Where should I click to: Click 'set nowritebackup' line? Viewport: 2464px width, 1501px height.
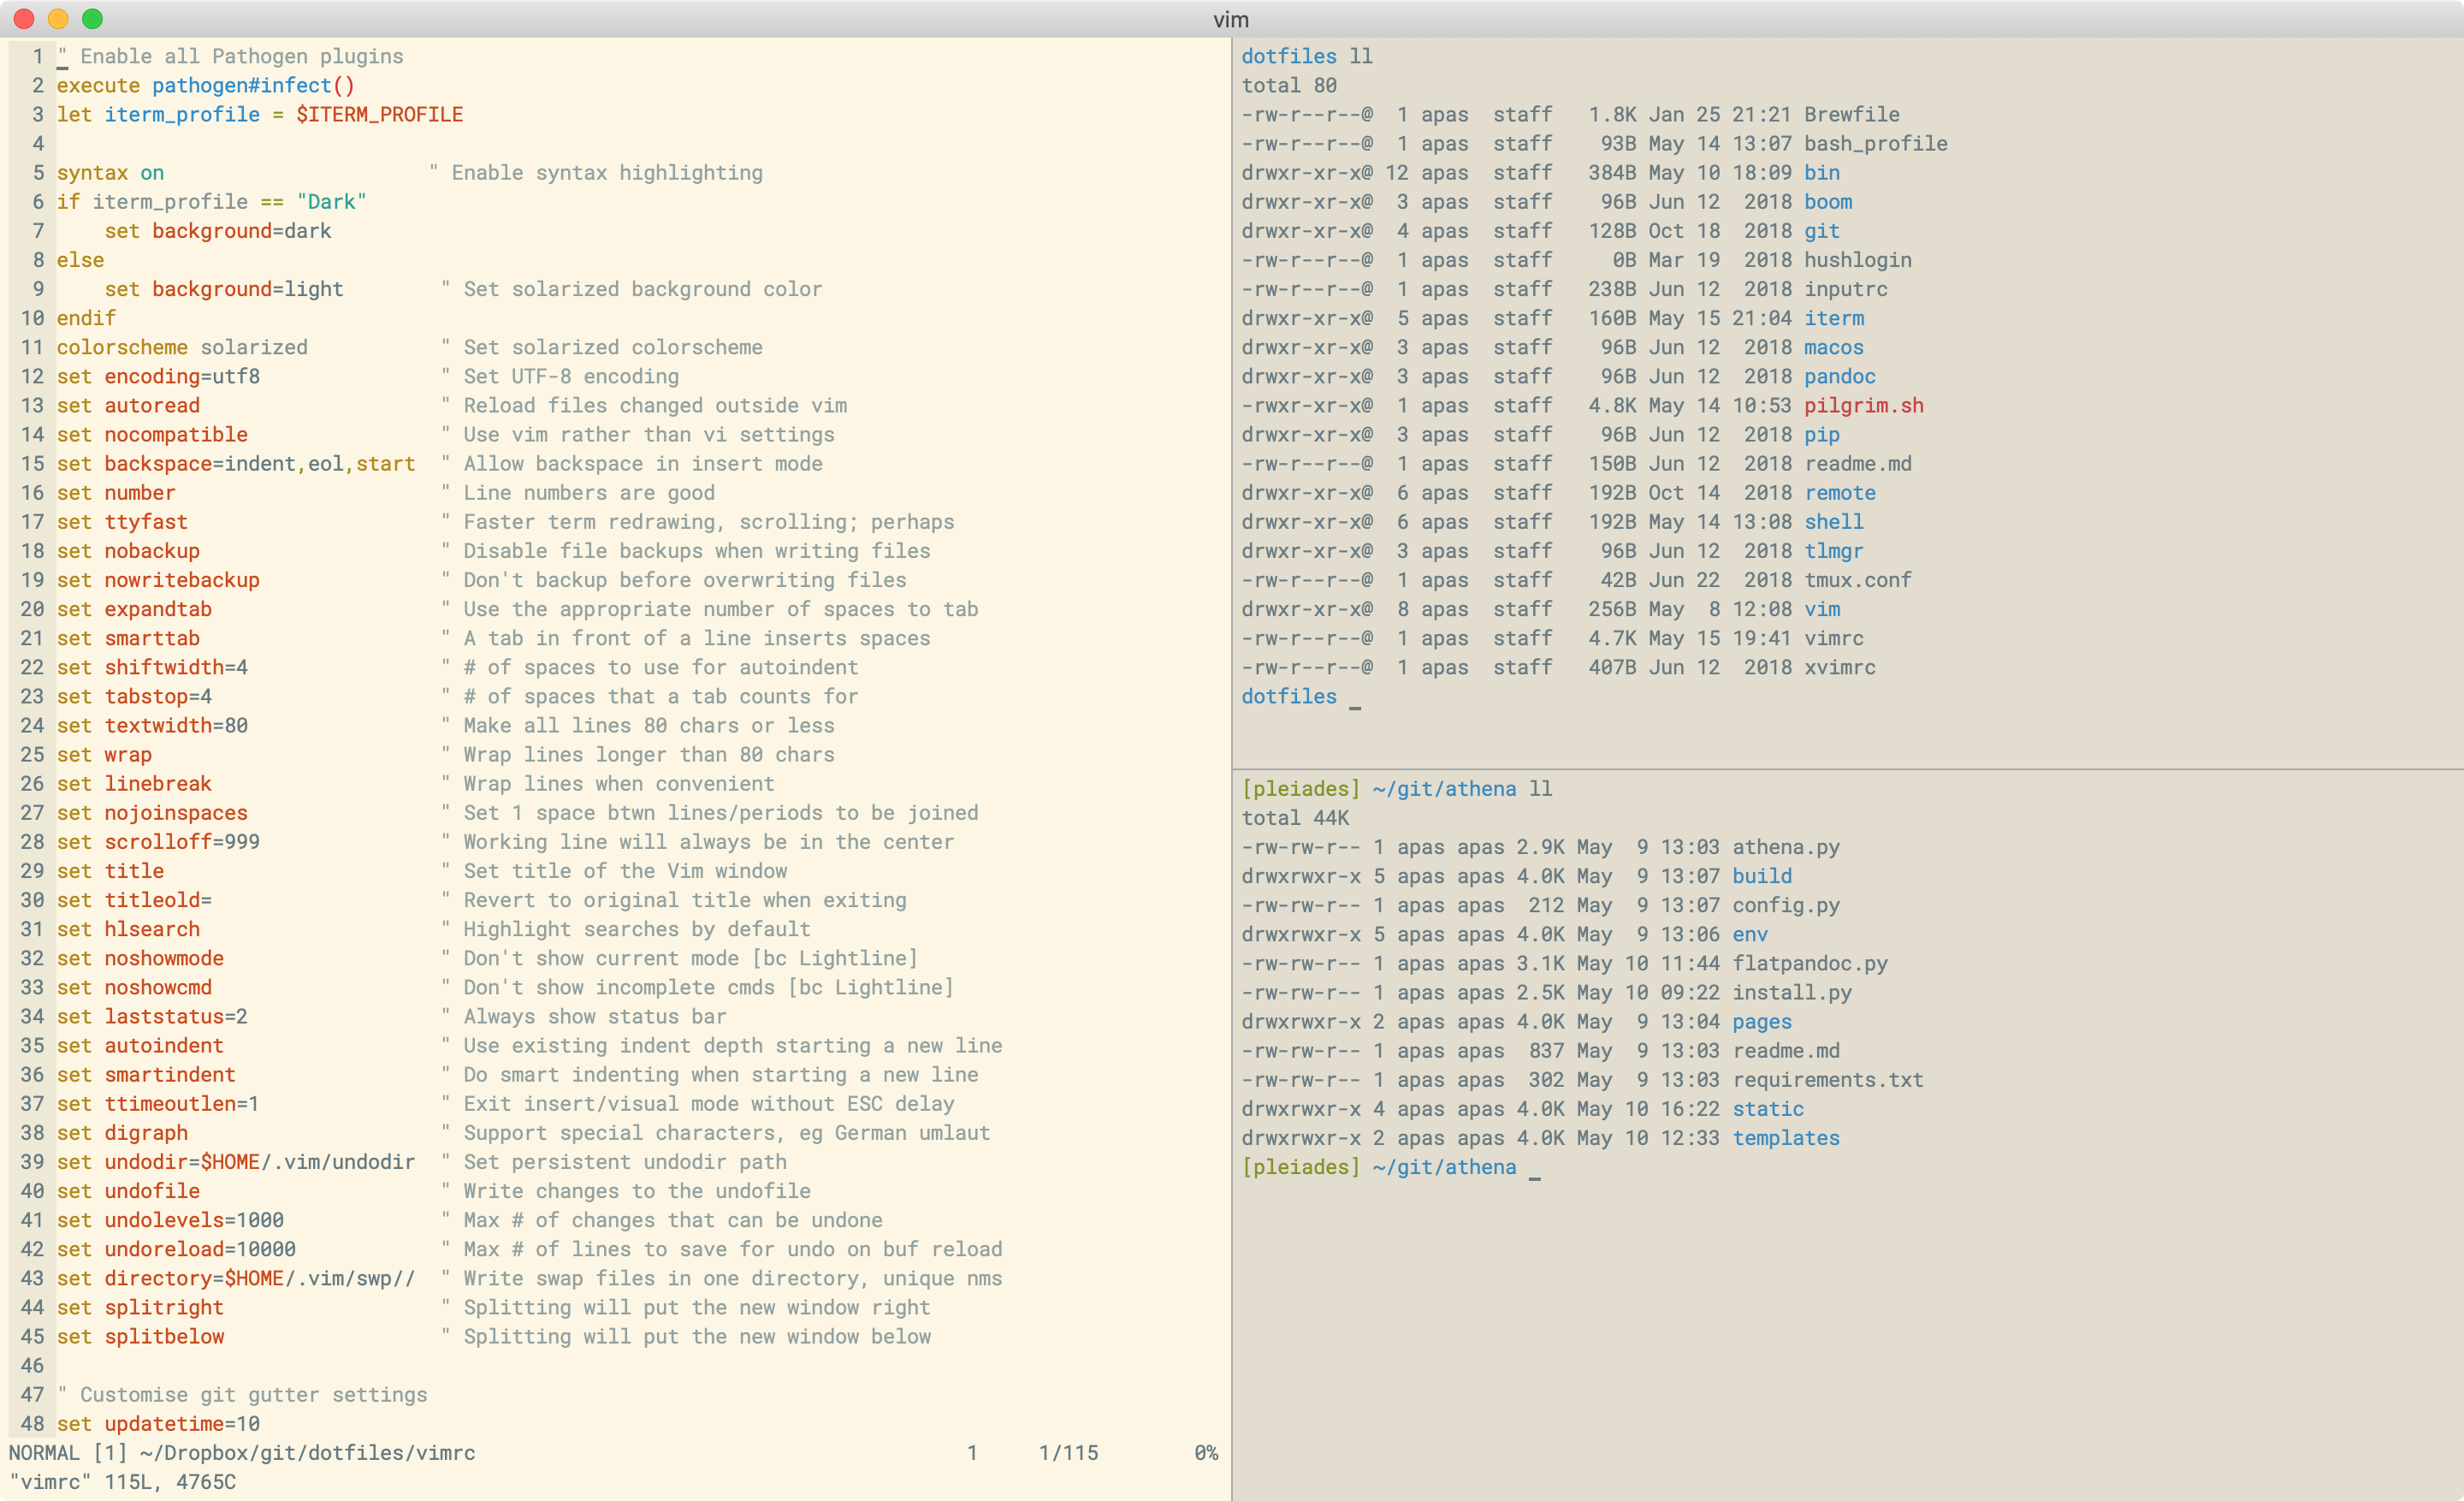coord(157,580)
